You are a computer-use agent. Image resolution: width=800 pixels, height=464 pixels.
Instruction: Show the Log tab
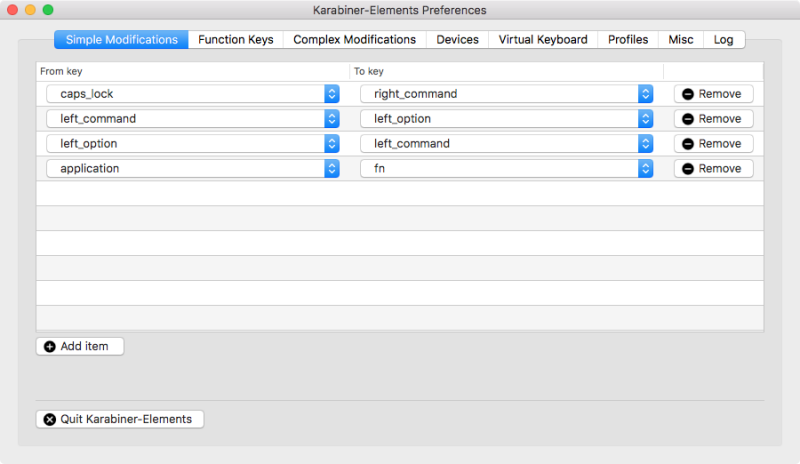click(x=723, y=40)
